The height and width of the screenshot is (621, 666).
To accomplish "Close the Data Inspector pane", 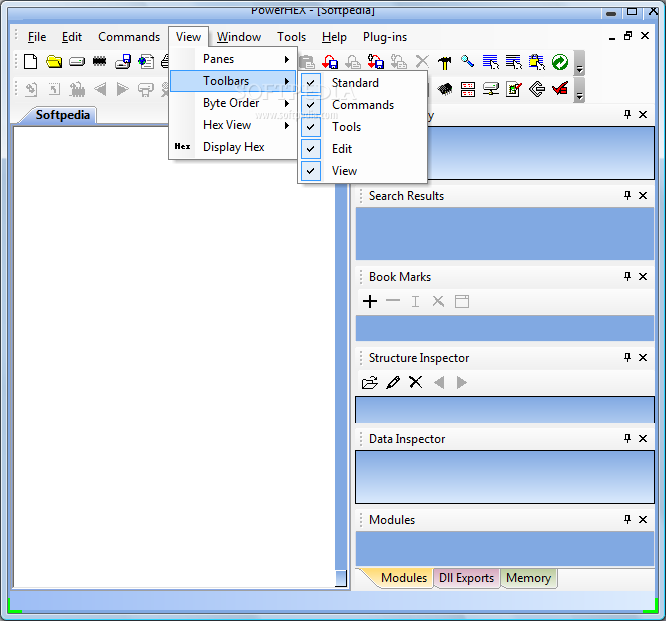I will [x=643, y=438].
